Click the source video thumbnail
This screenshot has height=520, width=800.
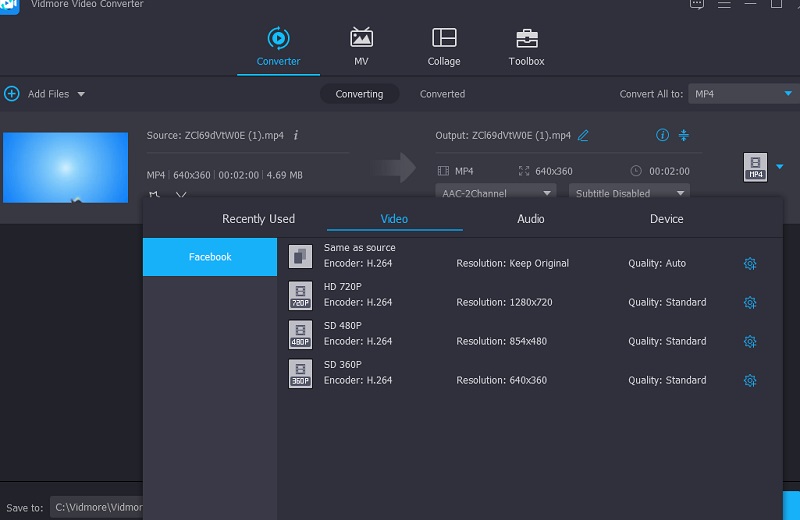click(x=66, y=167)
